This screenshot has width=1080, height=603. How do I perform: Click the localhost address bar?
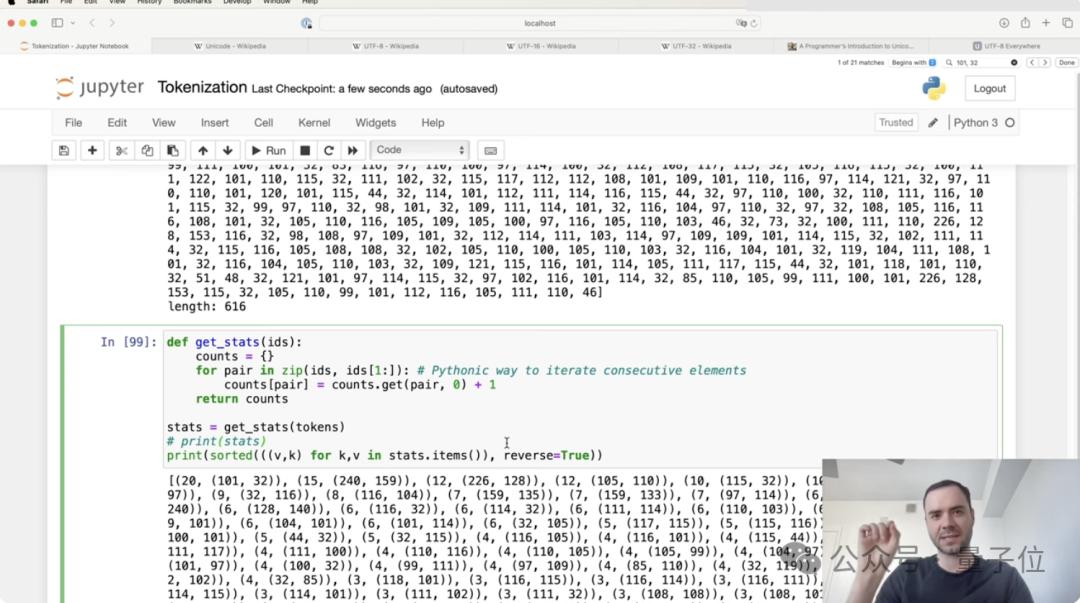tap(540, 23)
